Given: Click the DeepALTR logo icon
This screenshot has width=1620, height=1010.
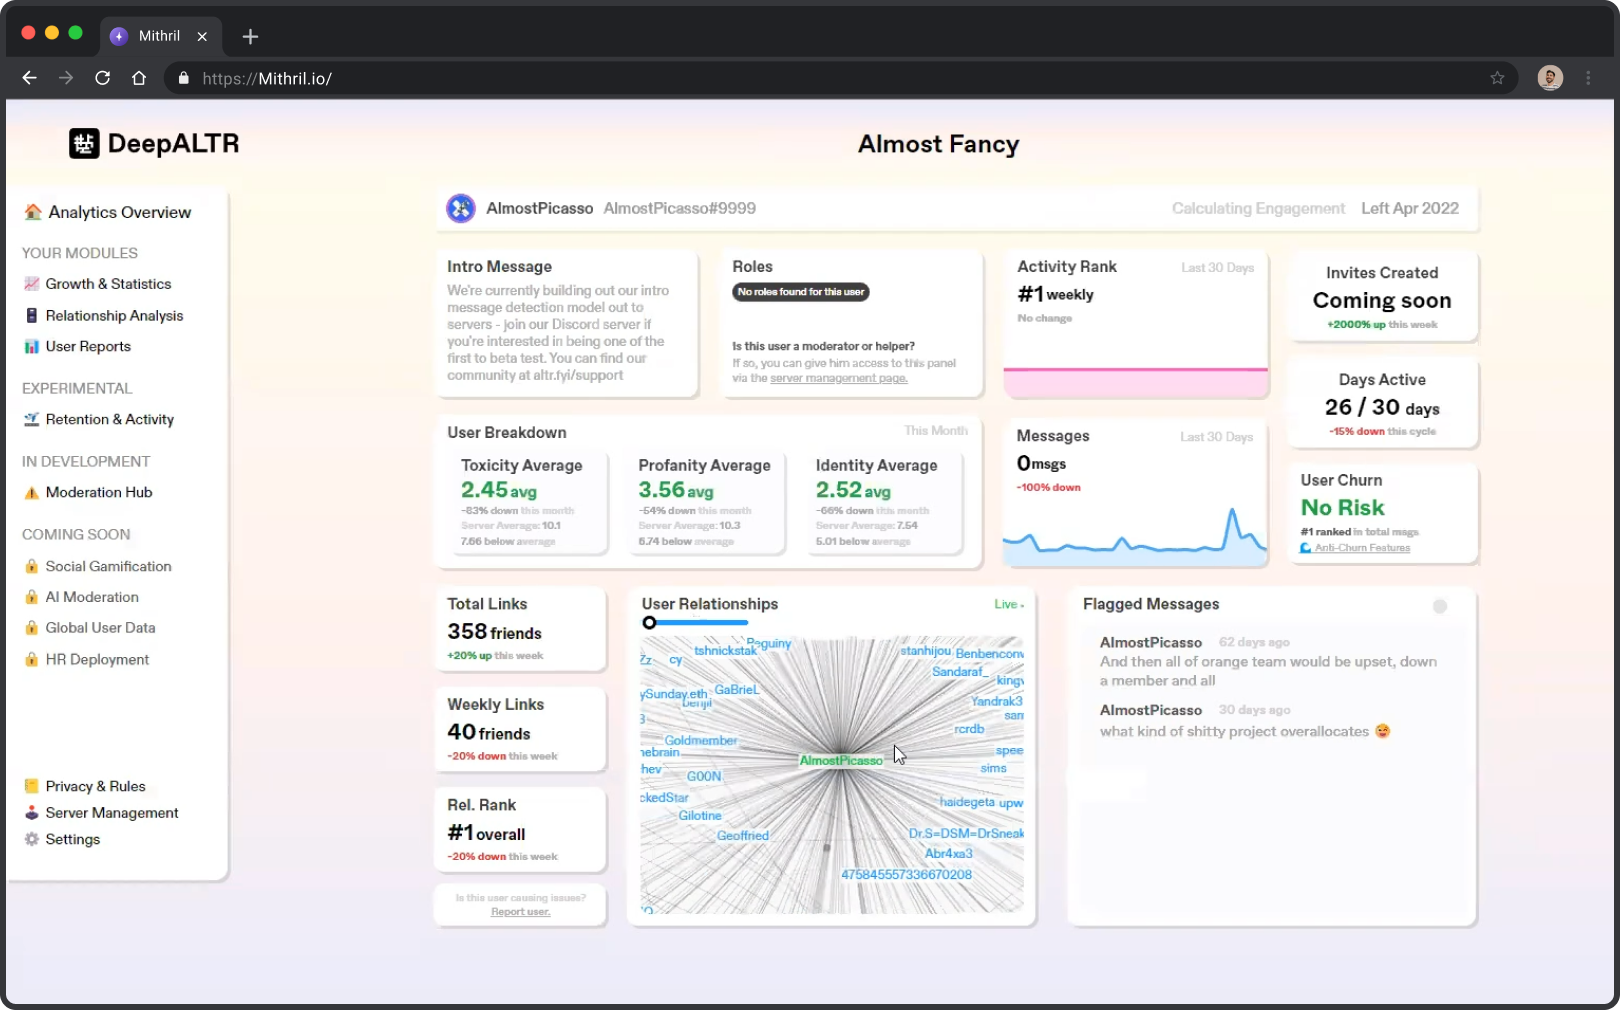Looking at the screenshot, I should click(84, 144).
